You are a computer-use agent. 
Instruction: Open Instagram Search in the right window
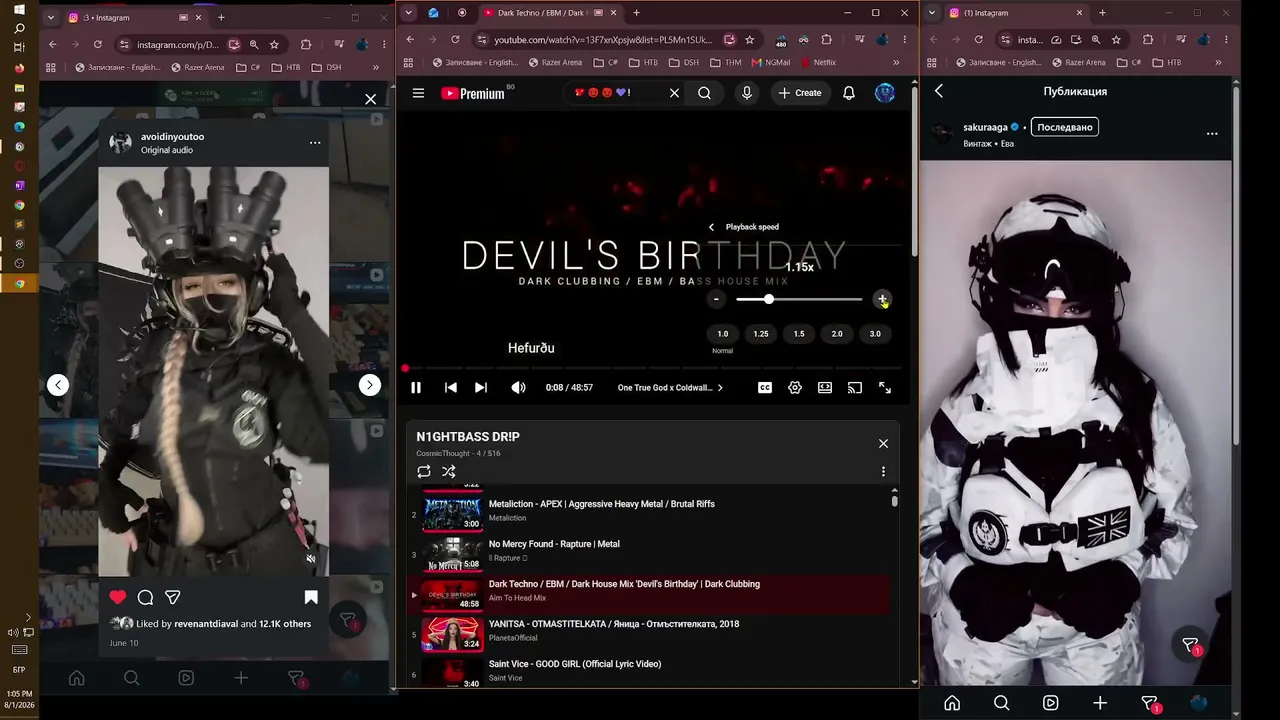[1001, 703]
